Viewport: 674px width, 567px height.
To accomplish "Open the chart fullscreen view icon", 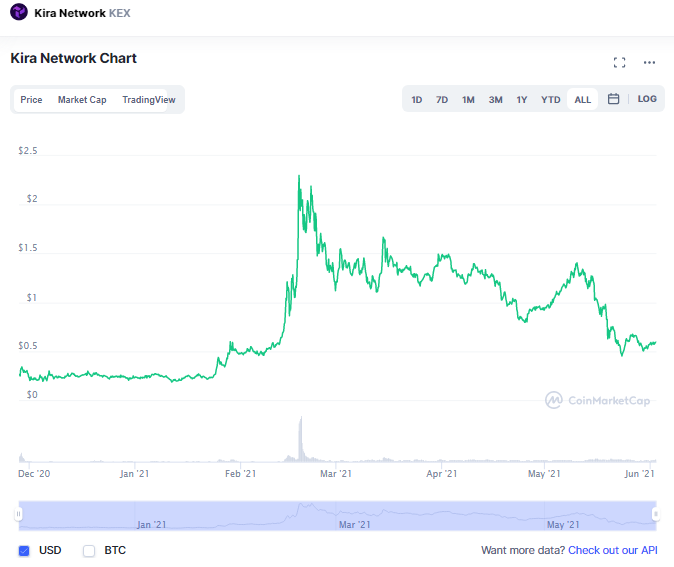I will coord(619,62).
